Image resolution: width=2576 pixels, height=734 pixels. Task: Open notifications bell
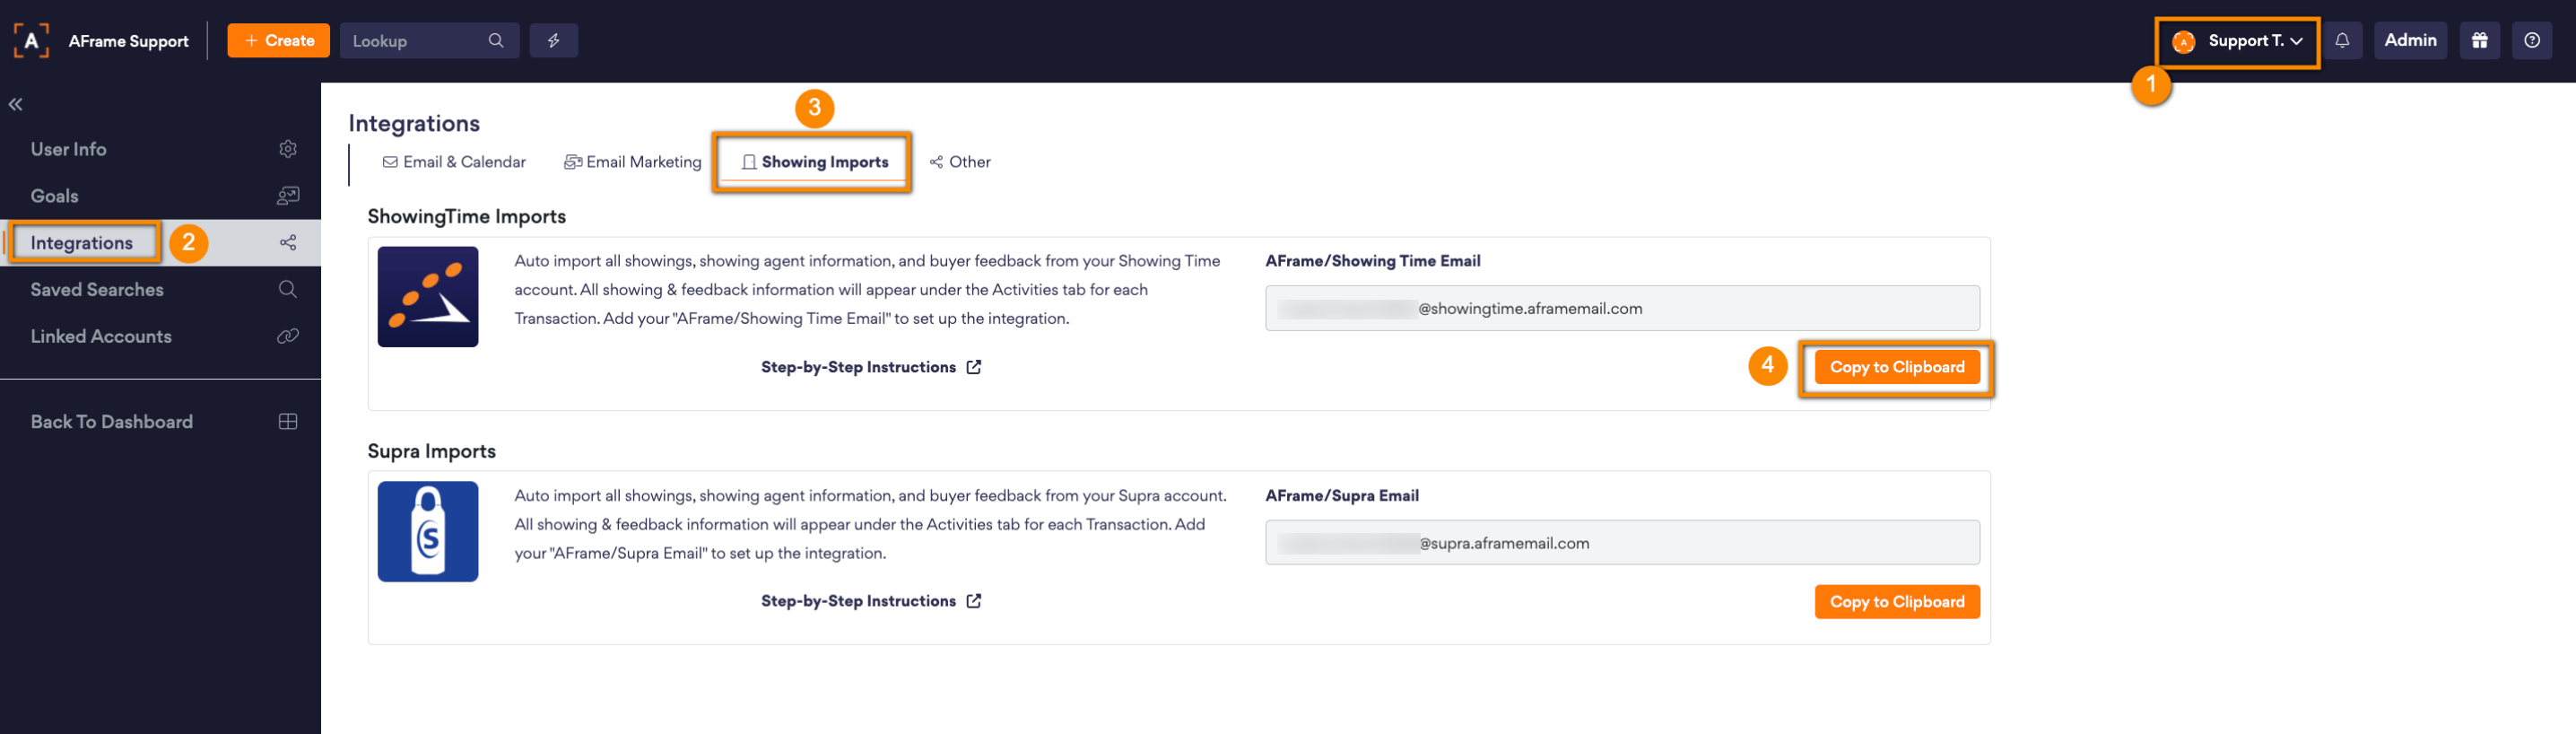2342,40
